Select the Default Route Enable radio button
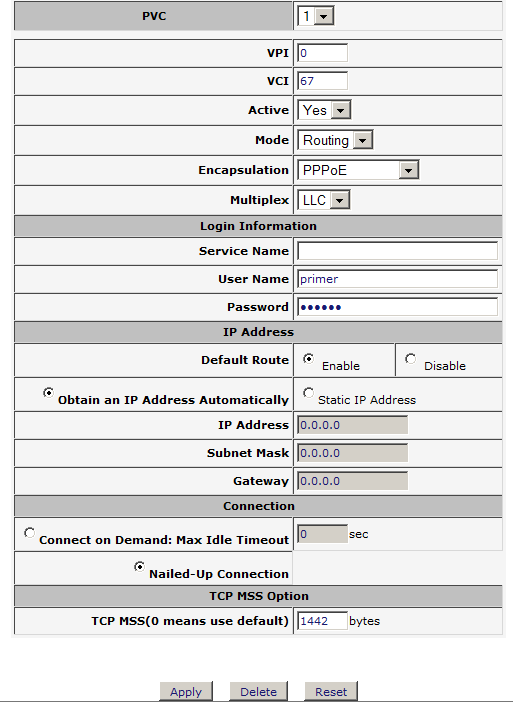The image size is (513, 702). pos(308,359)
